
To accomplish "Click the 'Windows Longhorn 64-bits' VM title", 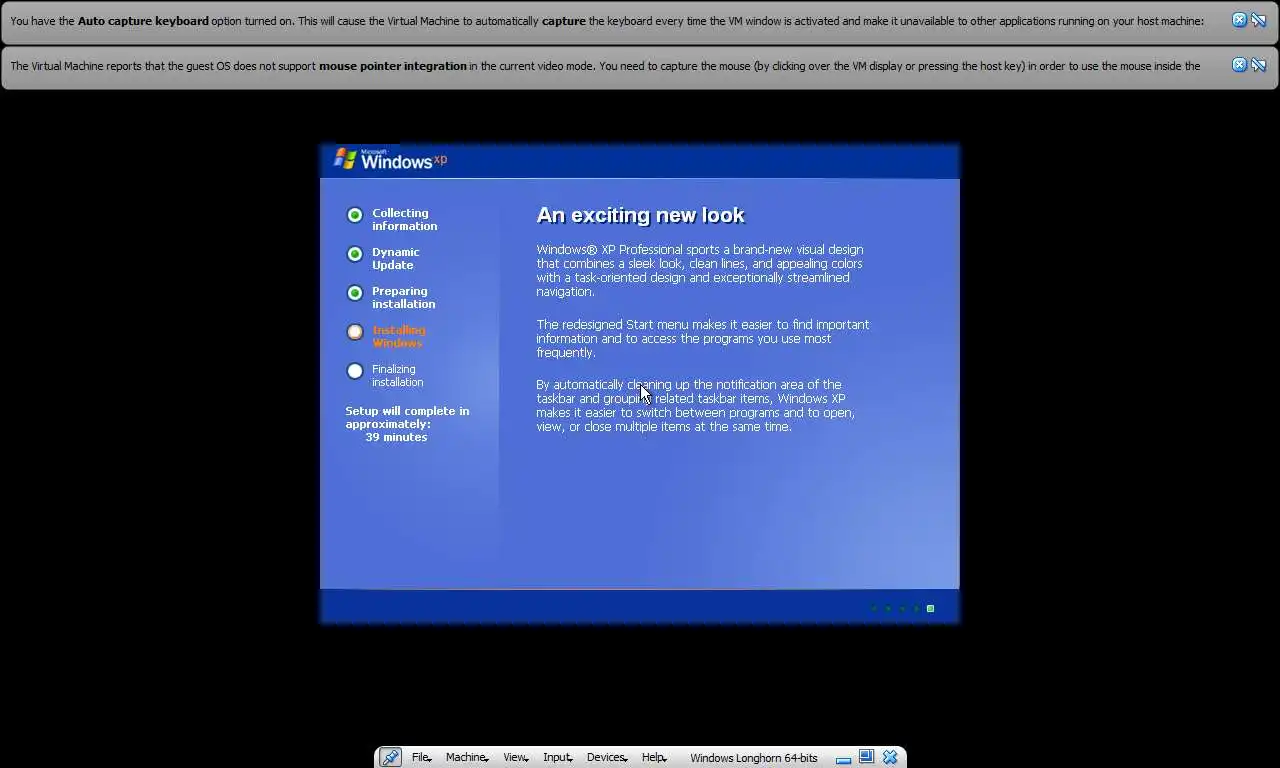I will point(753,758).
